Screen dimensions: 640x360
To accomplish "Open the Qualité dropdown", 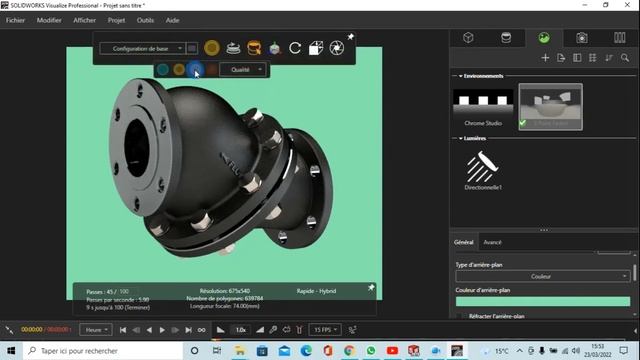I will [243, 70].
